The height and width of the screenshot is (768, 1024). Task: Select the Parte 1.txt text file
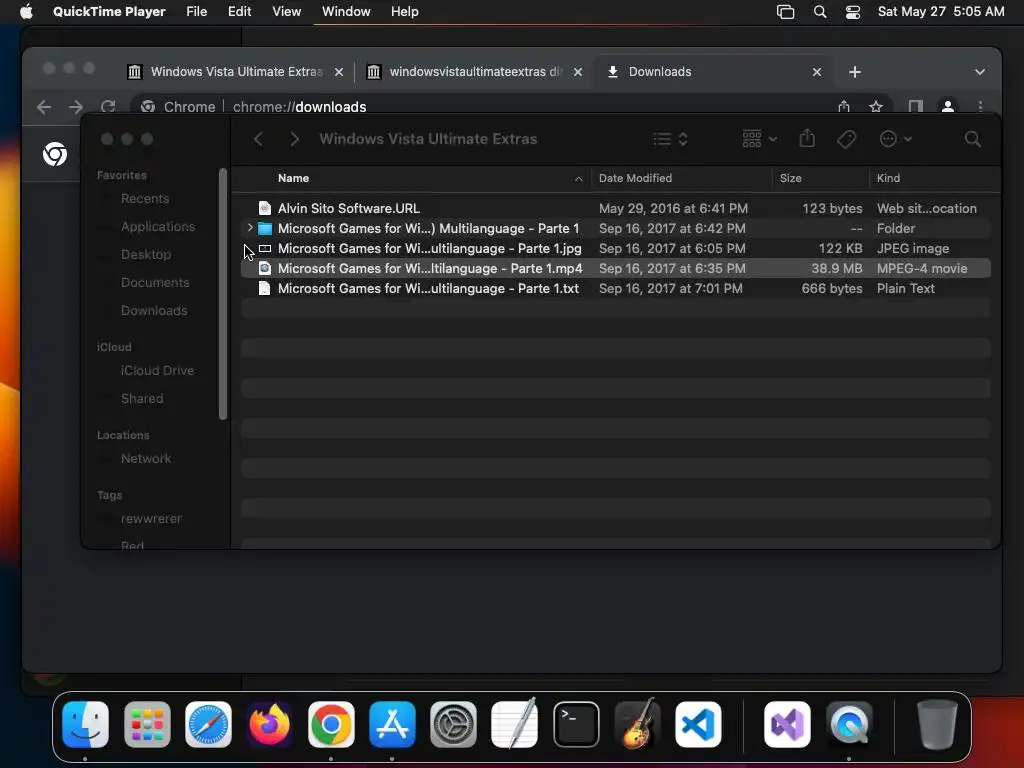(616, 289)
